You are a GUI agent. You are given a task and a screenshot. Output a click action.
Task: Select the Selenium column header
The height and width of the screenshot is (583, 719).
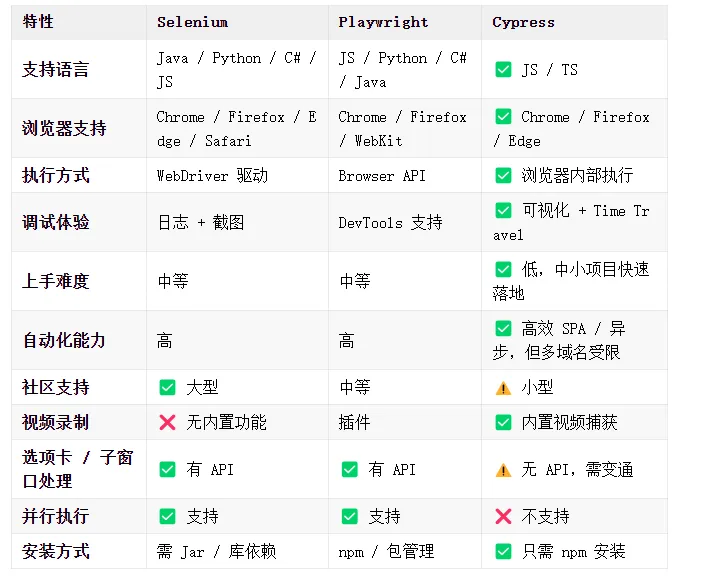192,22
